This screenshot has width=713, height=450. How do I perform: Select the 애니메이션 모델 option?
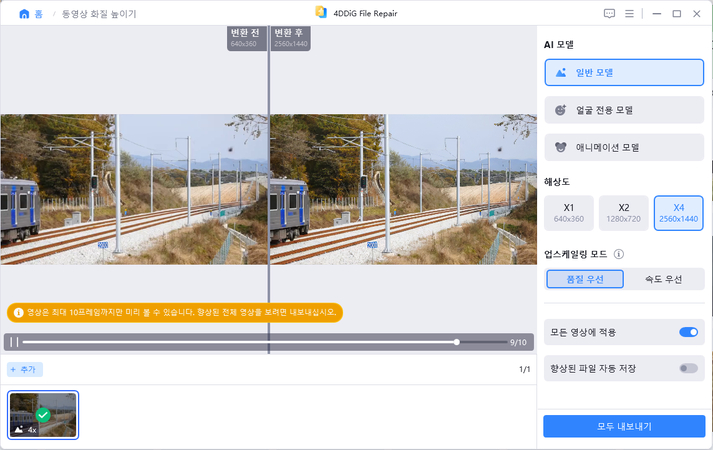point(624,147)
